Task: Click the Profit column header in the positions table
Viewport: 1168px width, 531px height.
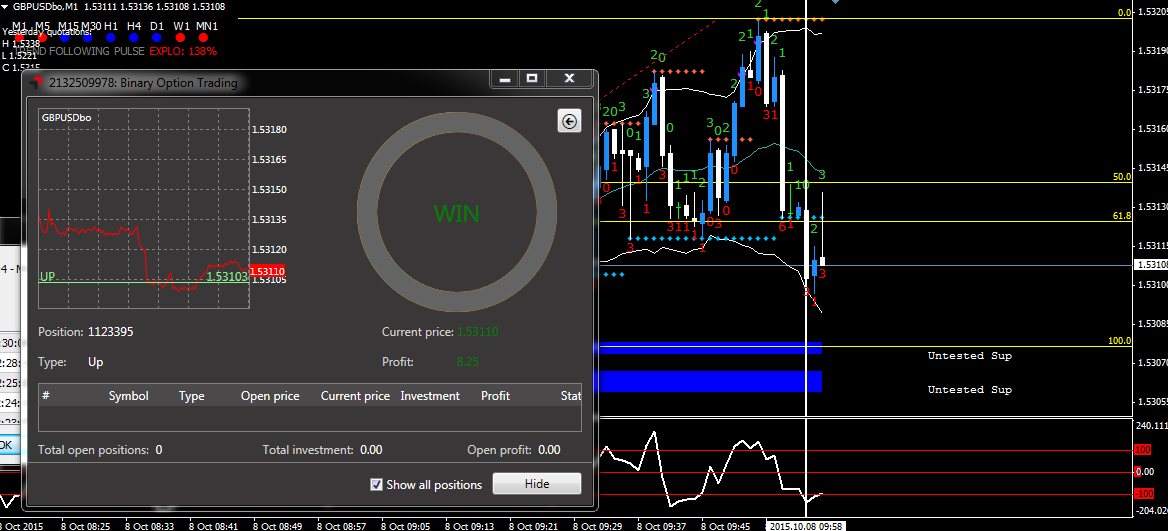Action: click(x=495, y=396)
